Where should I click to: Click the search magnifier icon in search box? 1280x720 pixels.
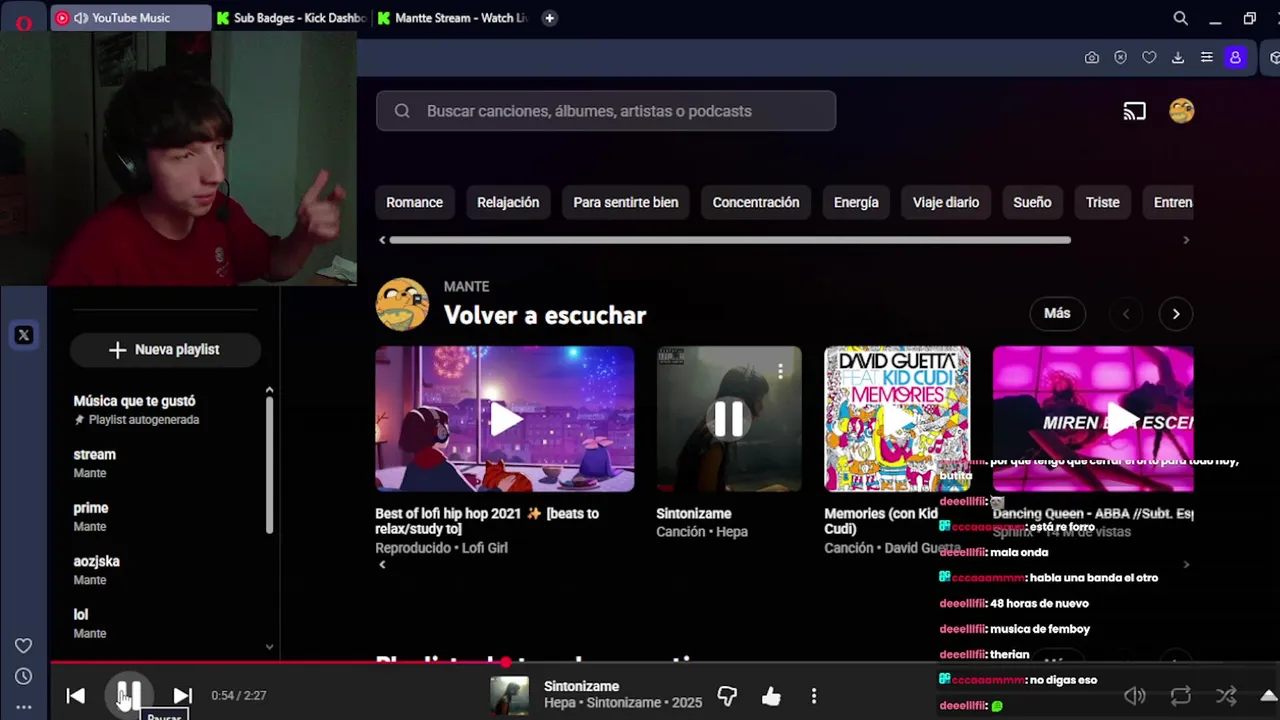coord(402,111)
